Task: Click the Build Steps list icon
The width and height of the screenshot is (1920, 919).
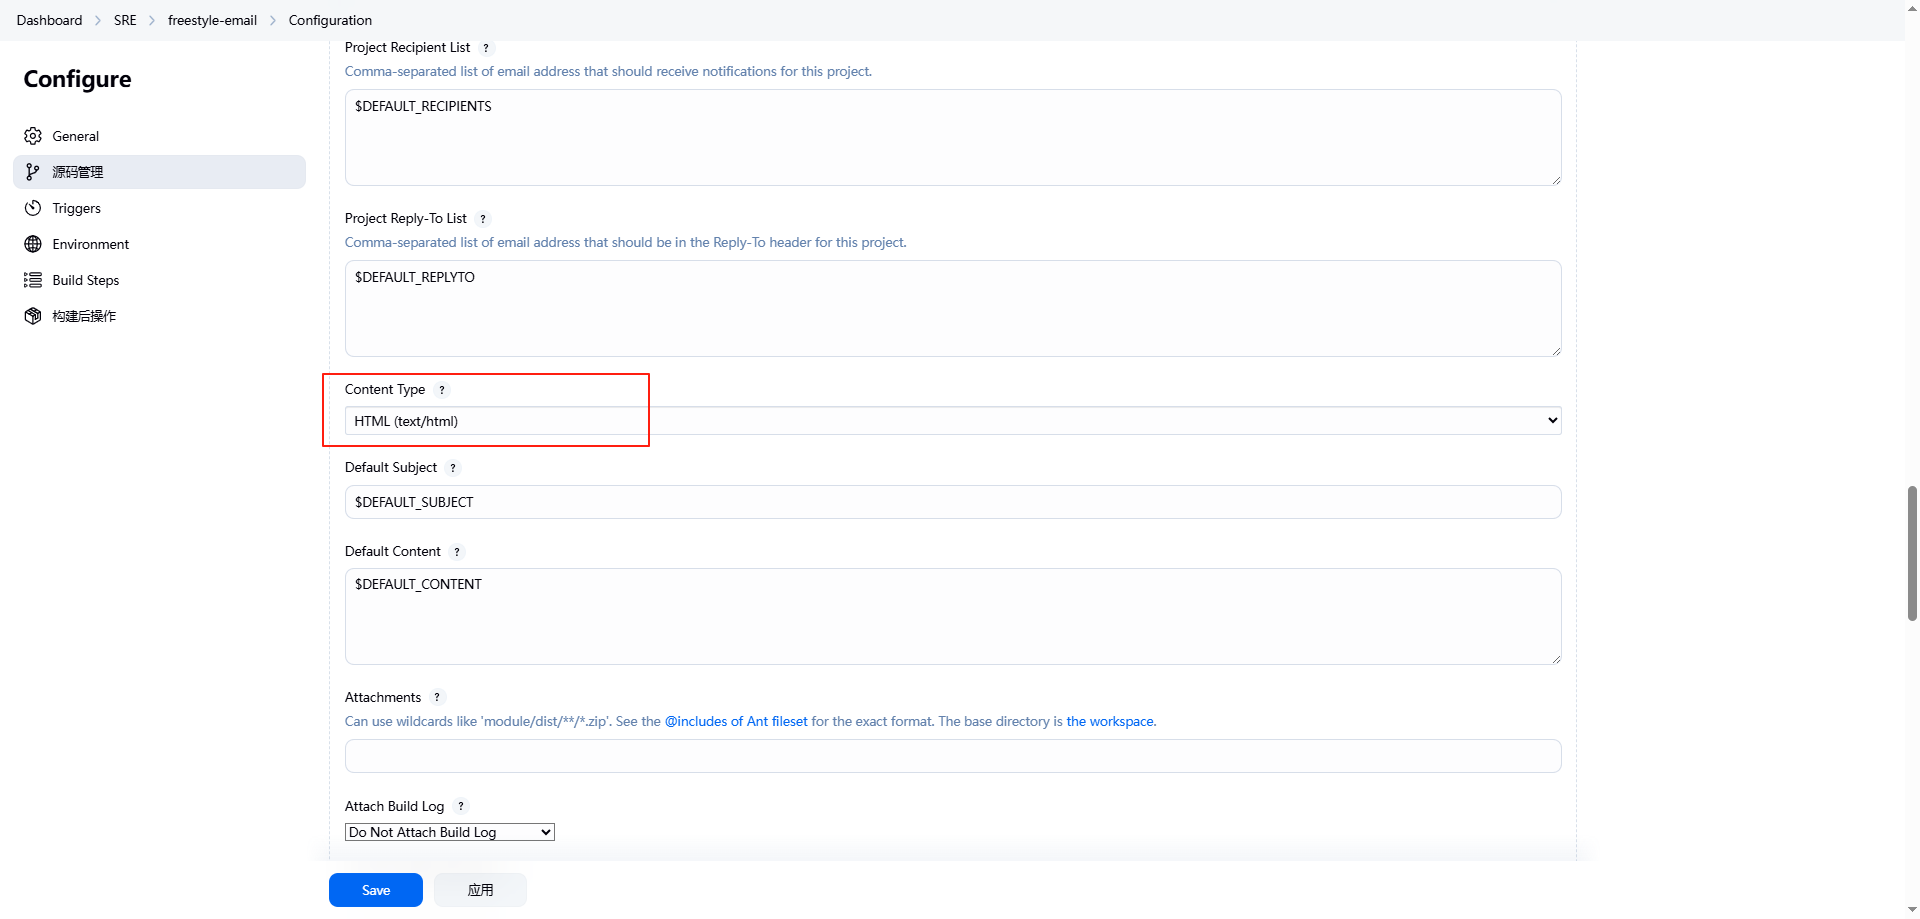Action: click(33, 280)
